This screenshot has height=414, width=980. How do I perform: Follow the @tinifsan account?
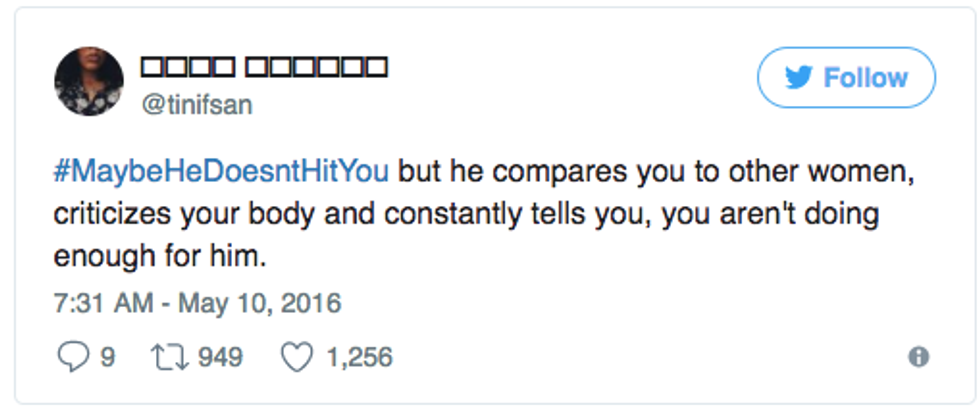(x=845, y=78)
